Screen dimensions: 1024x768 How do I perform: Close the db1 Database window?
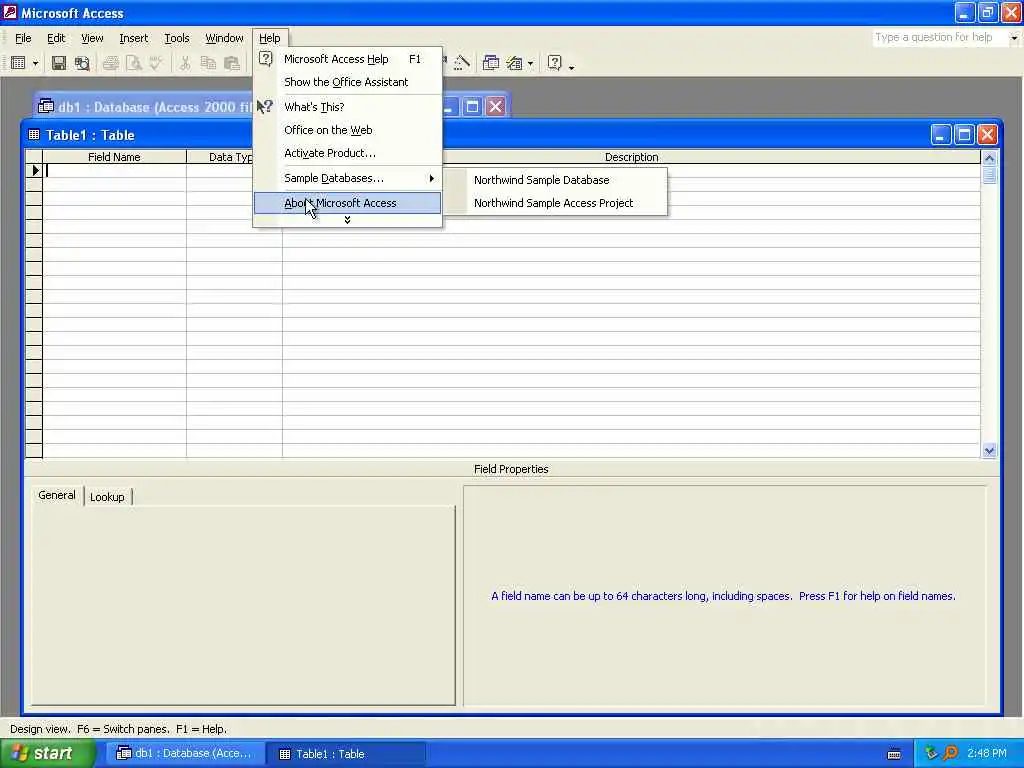click(x=496, y=106)
